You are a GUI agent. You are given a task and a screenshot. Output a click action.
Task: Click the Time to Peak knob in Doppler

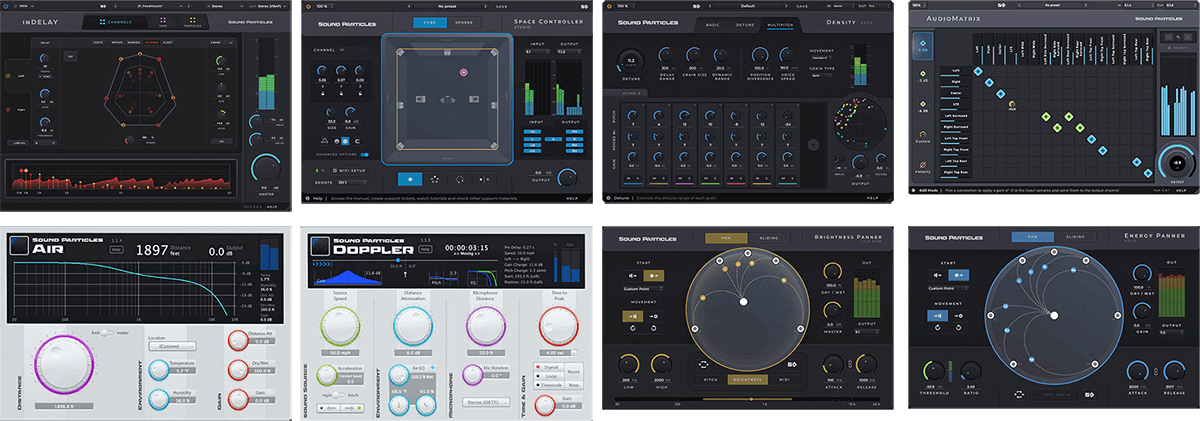tap(558, 325)
